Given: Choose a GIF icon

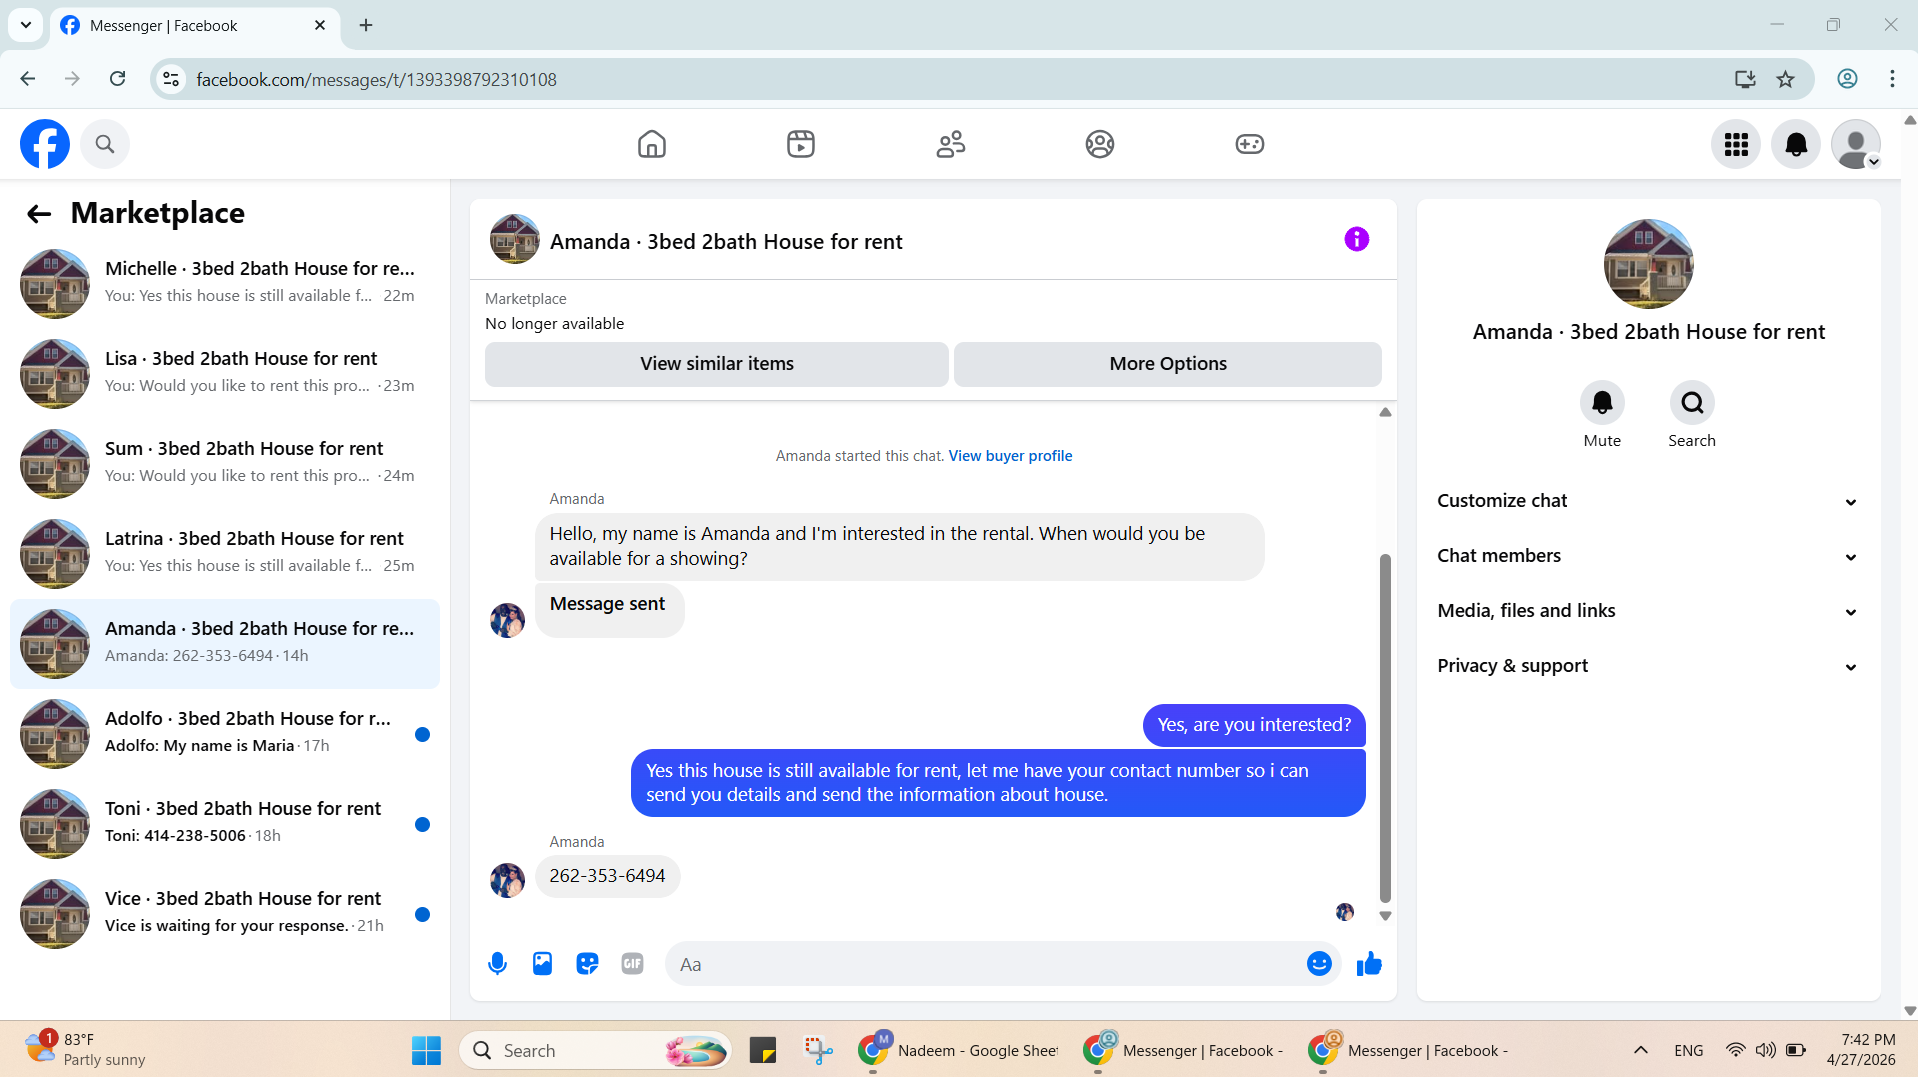Looking at the screenshot, I should [632, 964].
